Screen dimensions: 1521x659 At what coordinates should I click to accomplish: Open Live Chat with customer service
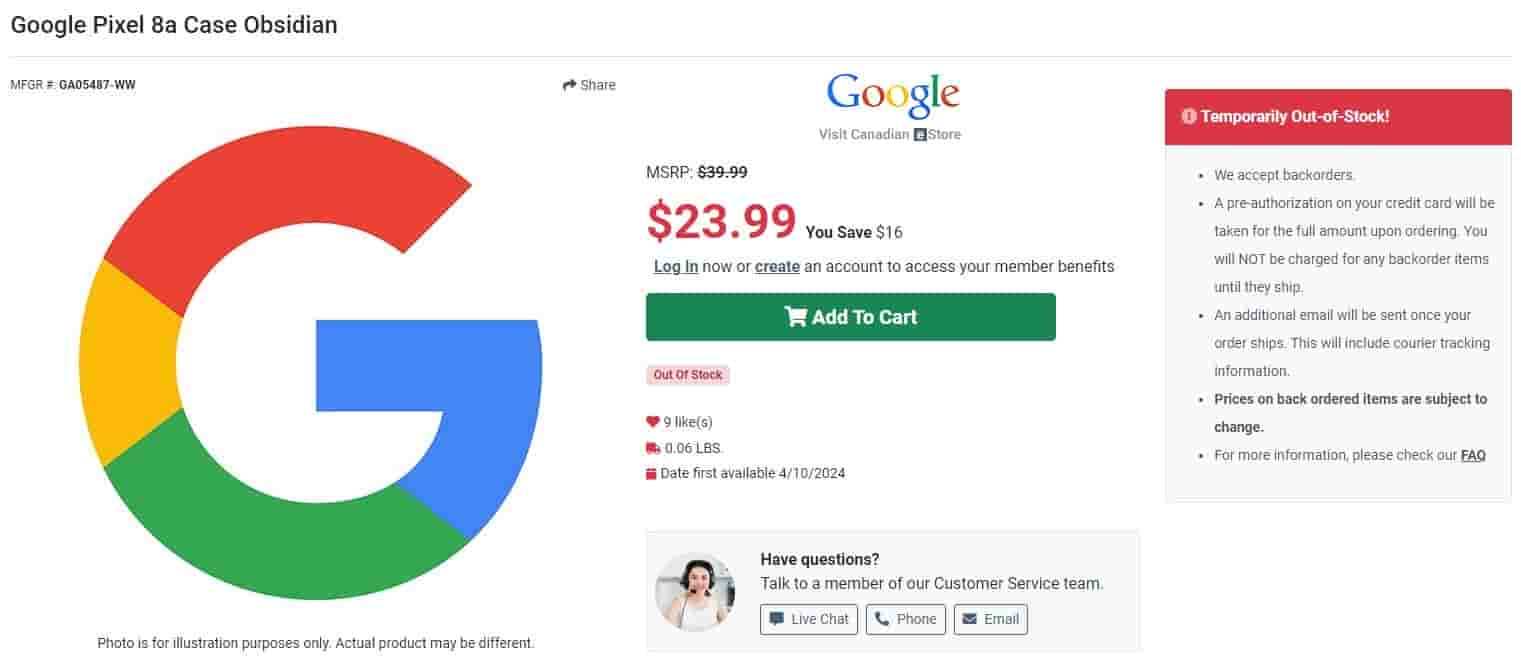coord(809,619)
